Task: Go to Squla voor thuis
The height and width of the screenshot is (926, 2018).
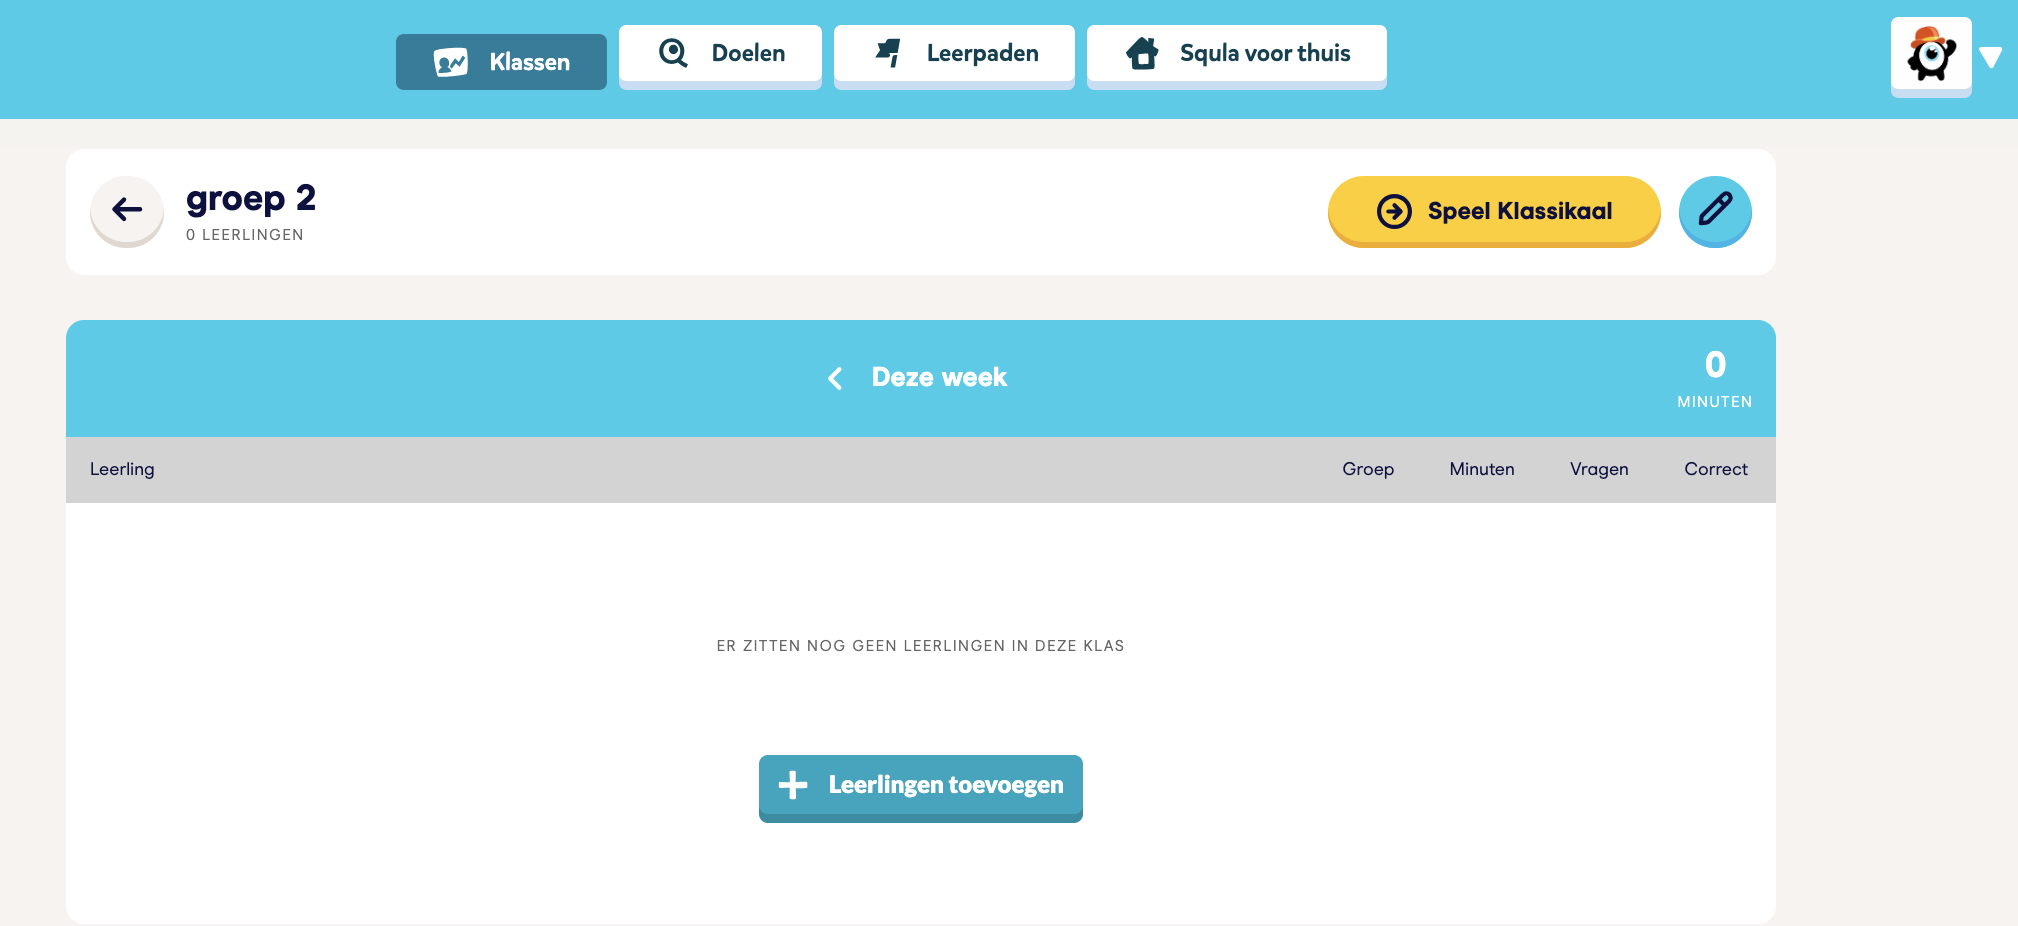Action: (1236, 55)
